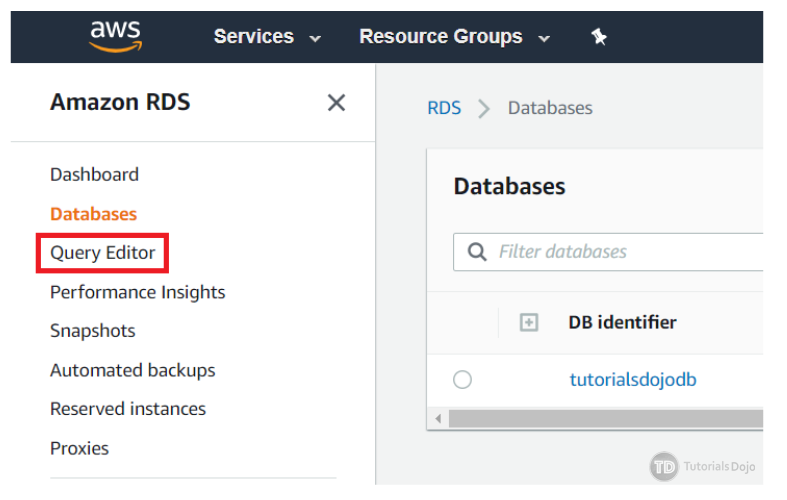Navigate to Proxies
The width and height of the screenshot is (787, 500).
click(x=79, y=448)
